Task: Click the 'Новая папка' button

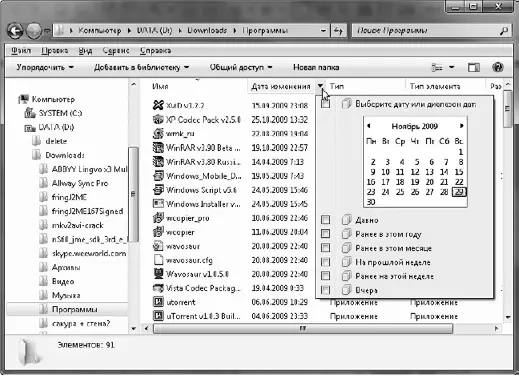Action: [316, 67]
